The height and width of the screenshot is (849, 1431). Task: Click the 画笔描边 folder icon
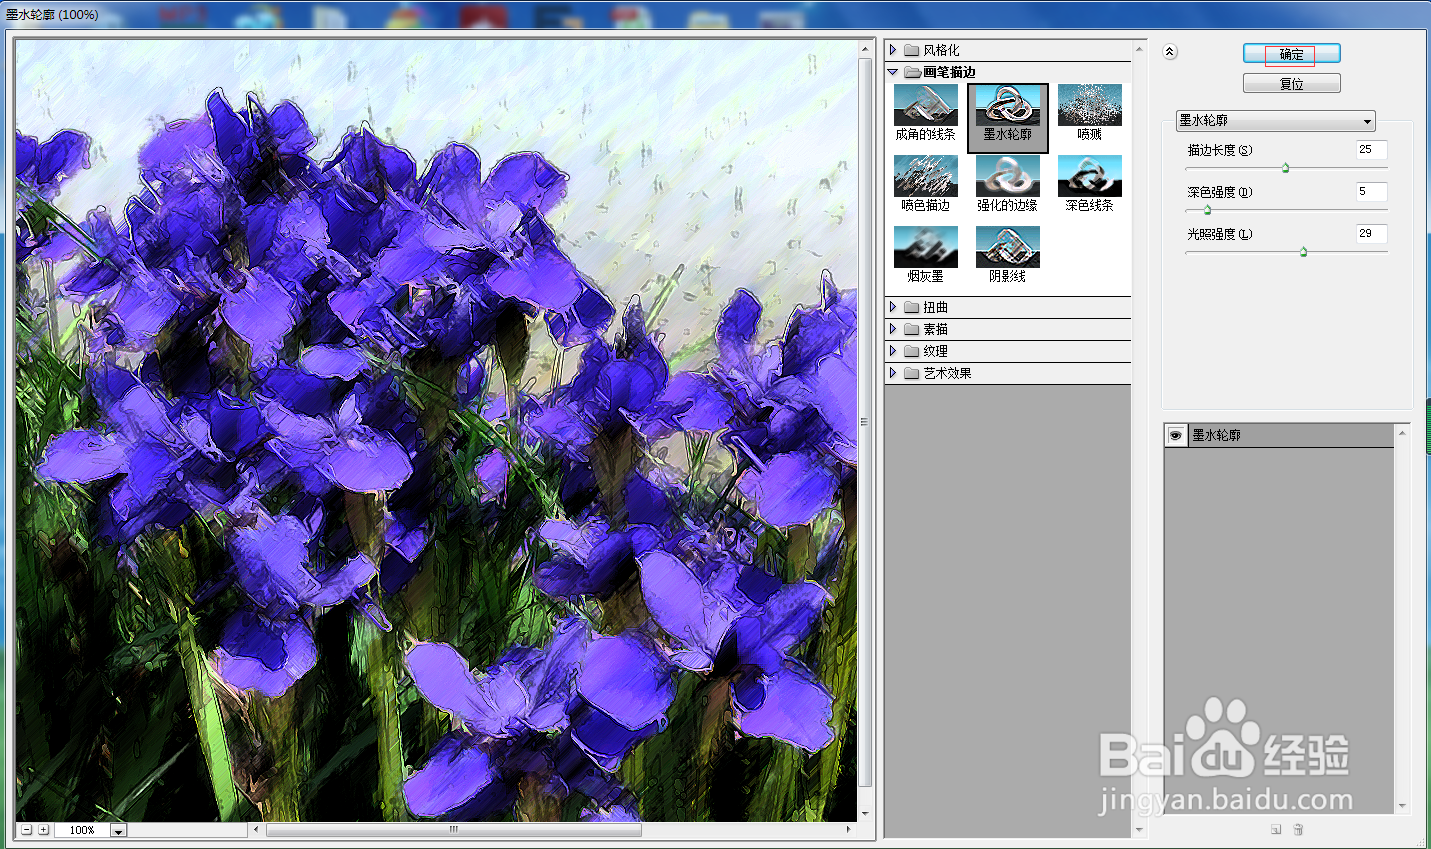pyautogui.click(x=912, y=72)
